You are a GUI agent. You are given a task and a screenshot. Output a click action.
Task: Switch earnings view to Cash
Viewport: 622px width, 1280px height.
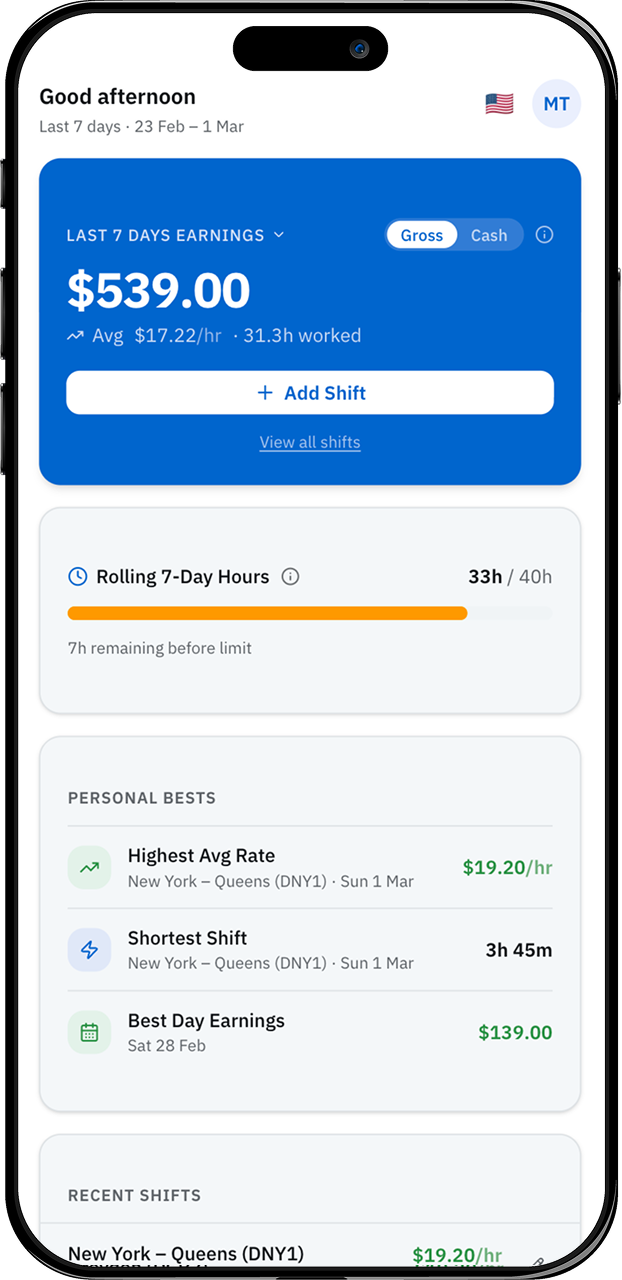coord(489,234)
